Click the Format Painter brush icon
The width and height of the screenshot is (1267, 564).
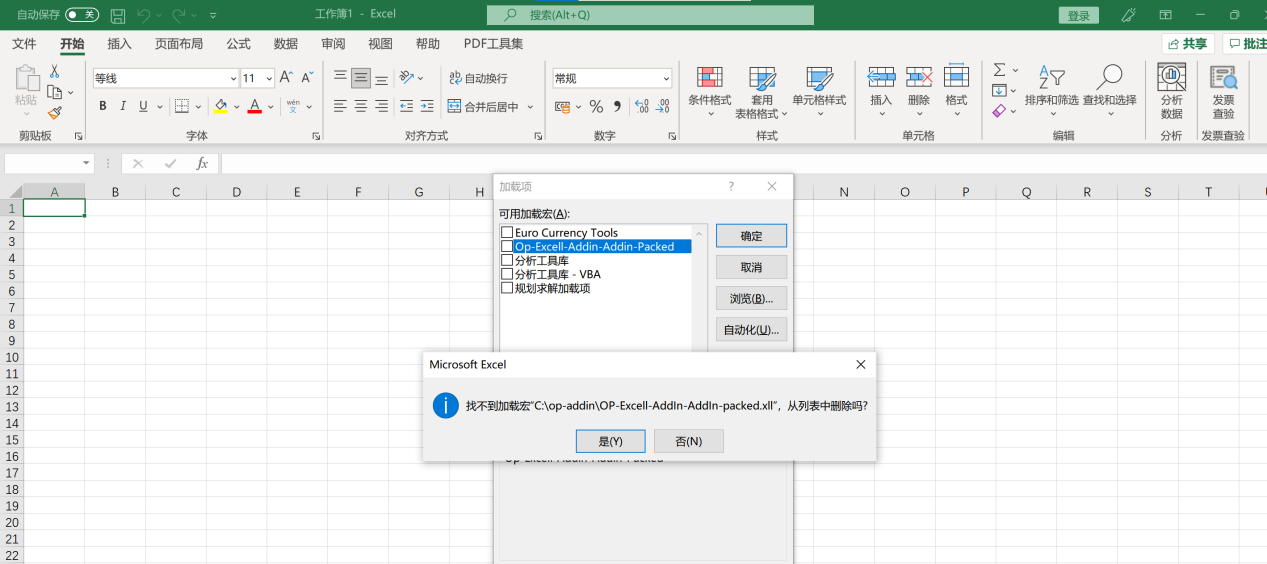click(55, 113)
